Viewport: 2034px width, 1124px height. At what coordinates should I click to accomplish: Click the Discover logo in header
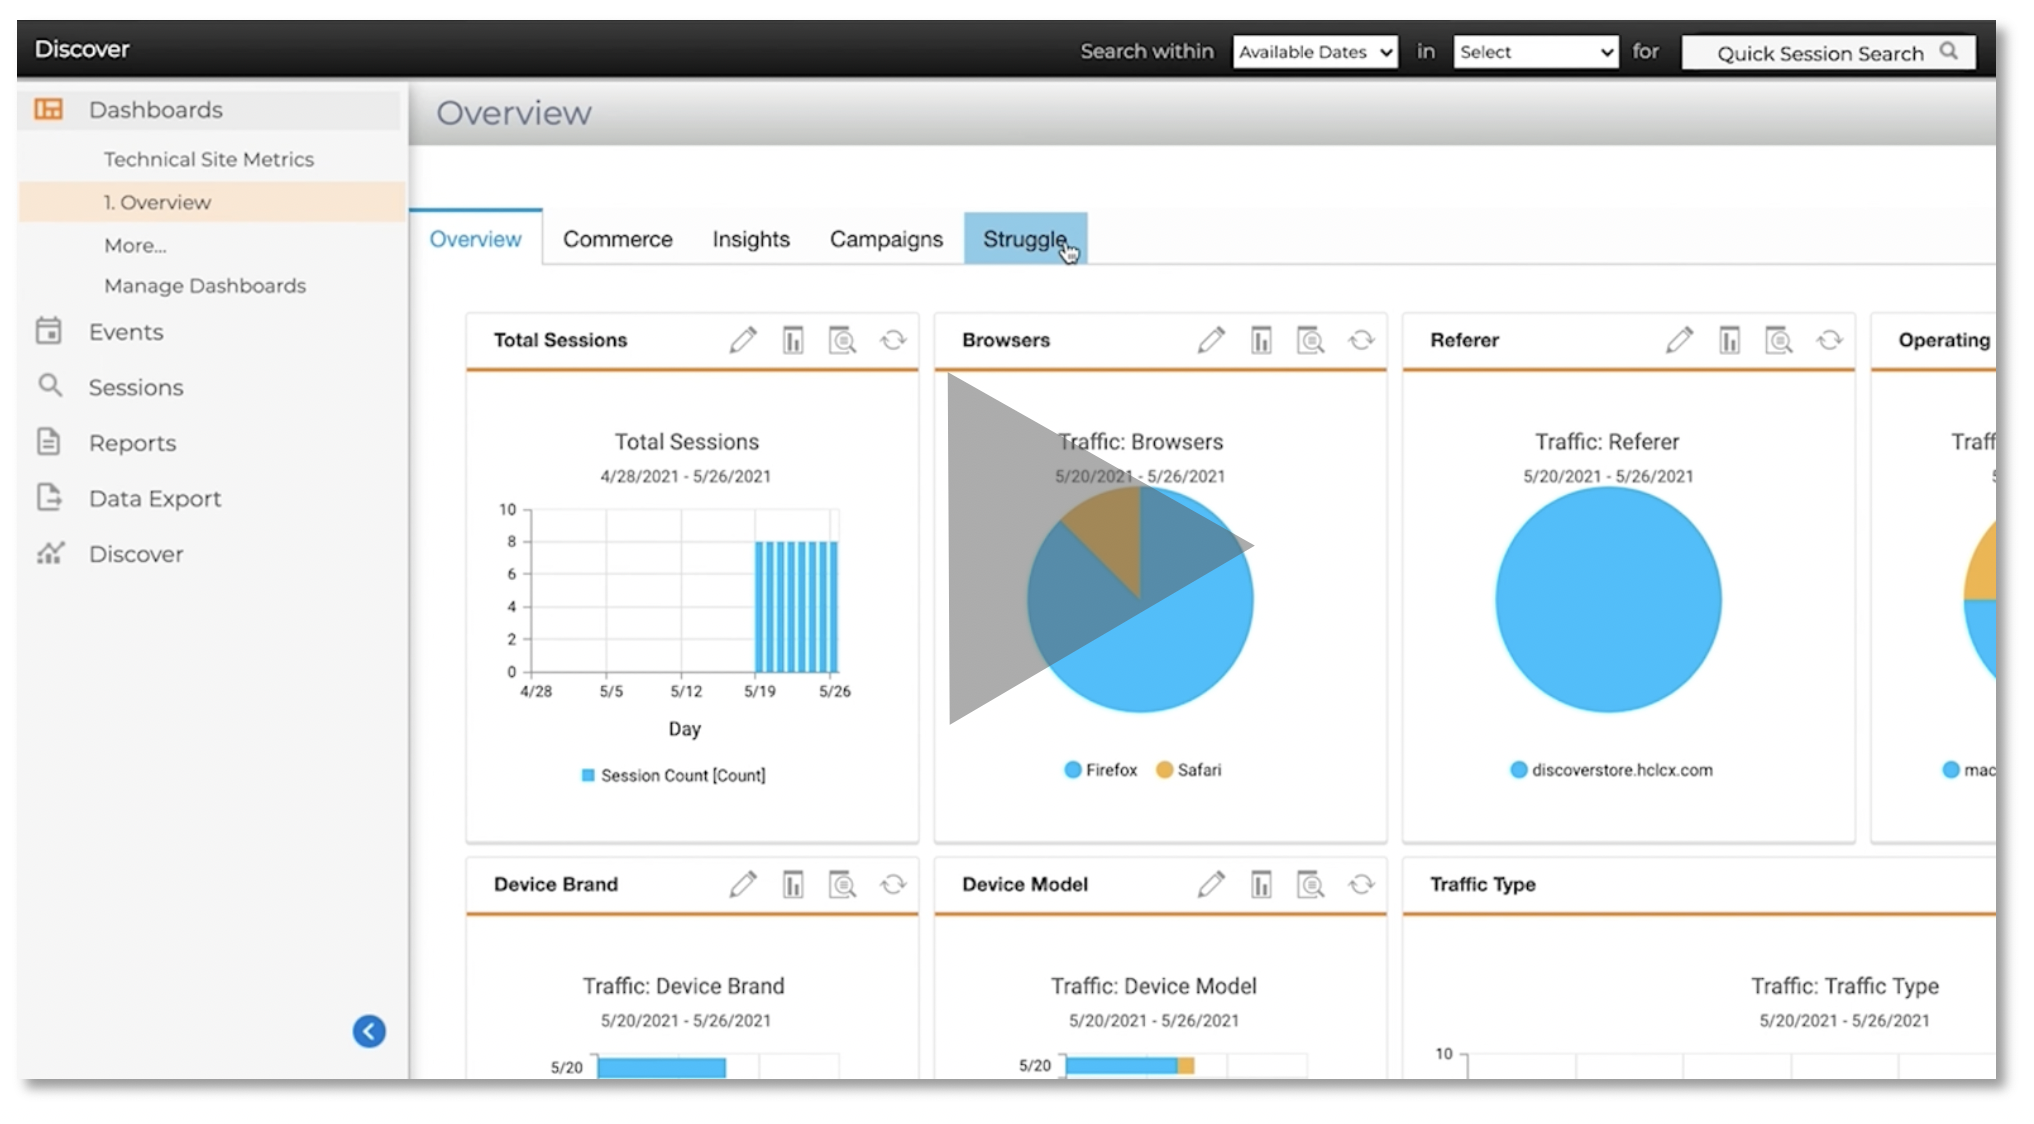coord(82,49)
